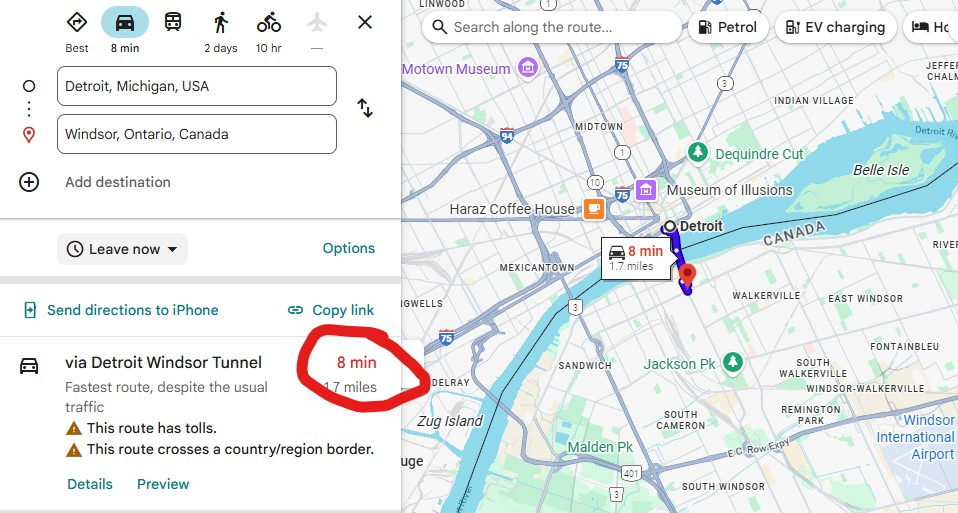Open the Leave now dropdown
The width and height of the screenshot is (958, 513).
coord(122,249)
